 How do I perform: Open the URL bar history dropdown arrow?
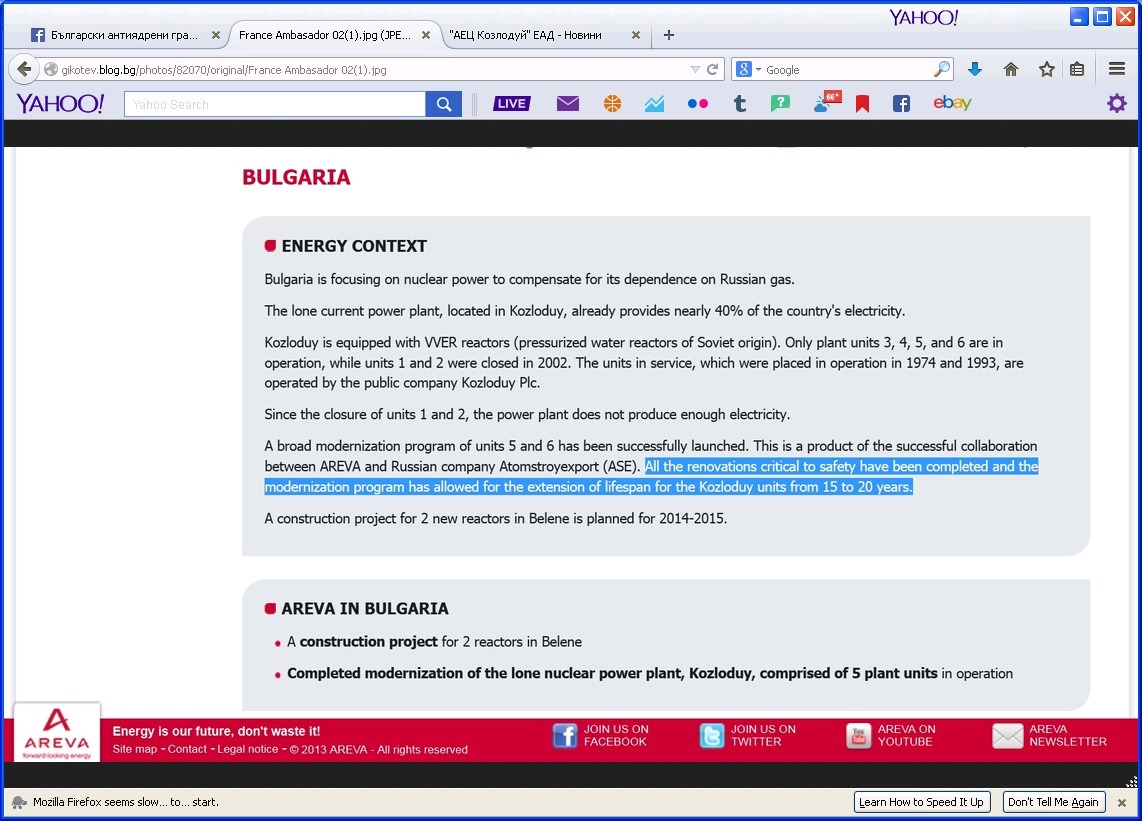695,70
